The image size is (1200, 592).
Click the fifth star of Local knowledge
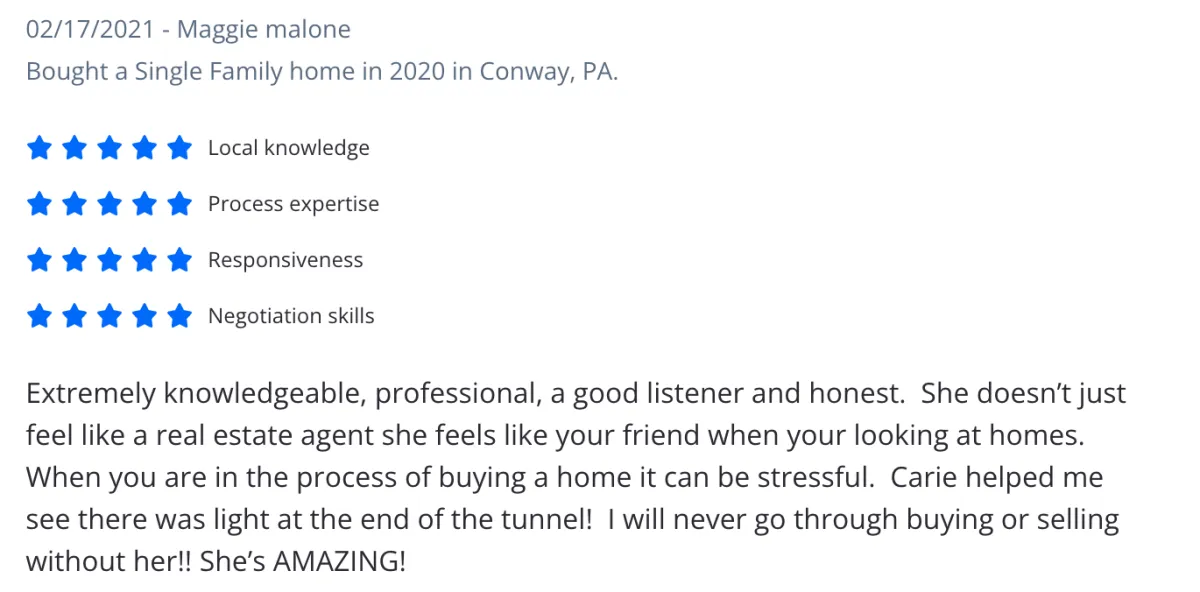pyautogui.click(x=179, y=148)
